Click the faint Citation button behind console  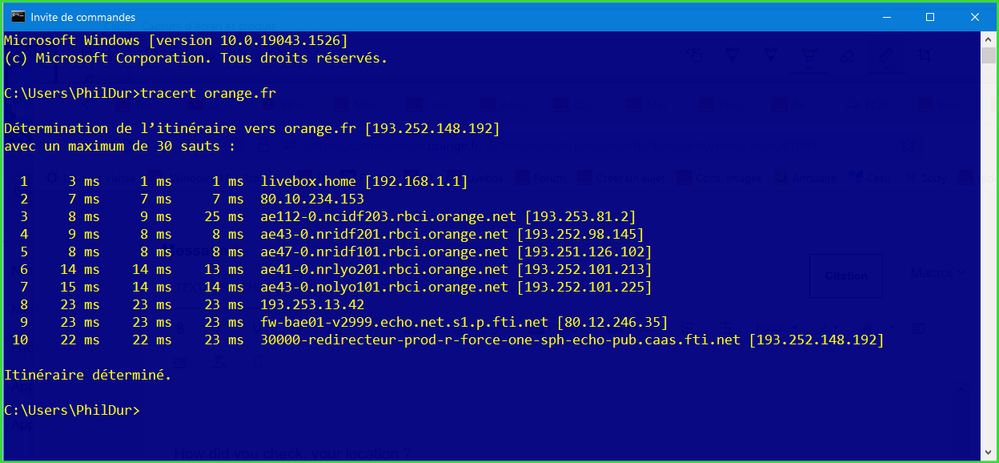coord(845,275)
